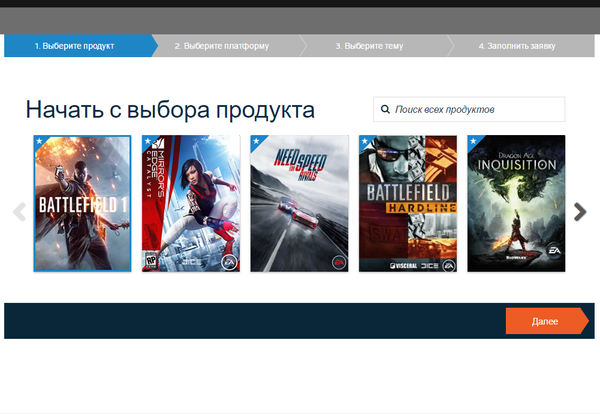Select the Battlefield 1 game cover
600x414 pixels.
click(82, 206)
